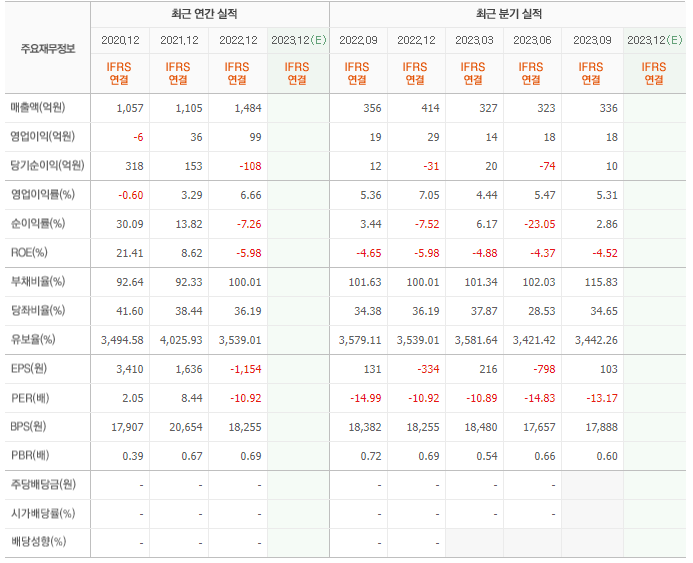Image resolution: width=693 pixels, height=563 pixels.
Task: Click the operating margin value -0.60
Action: pos(131,195)
